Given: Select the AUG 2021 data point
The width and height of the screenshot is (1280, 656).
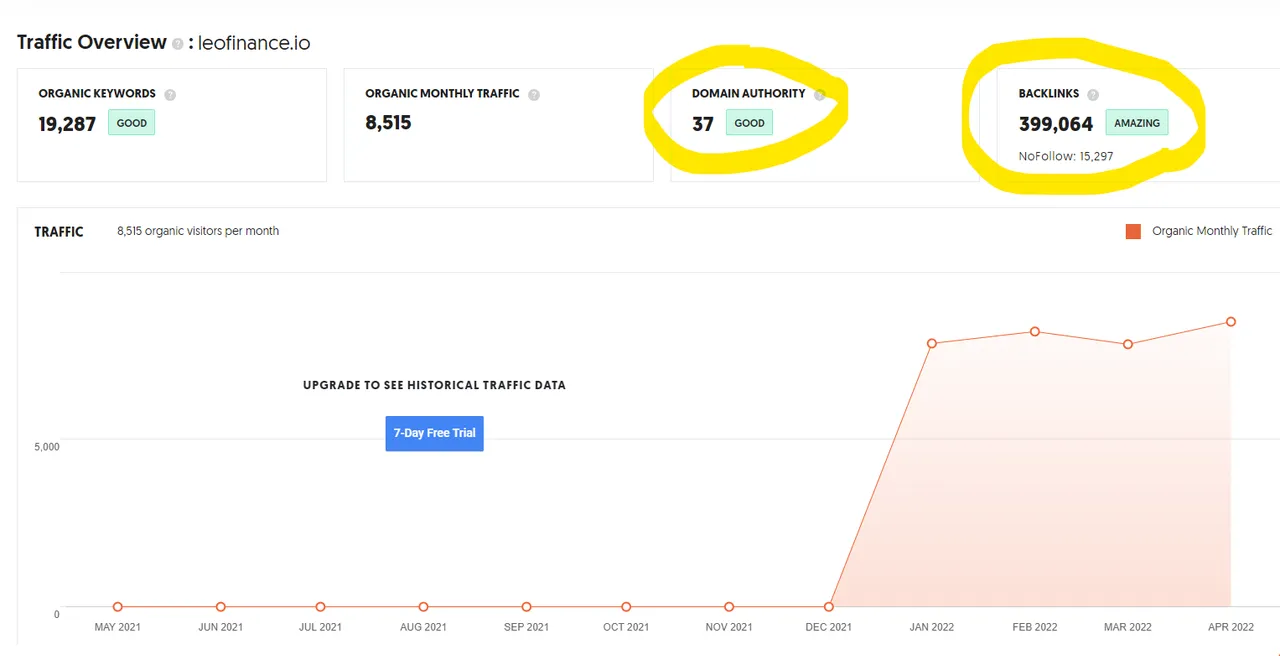Looking at the screenshot, I should tap(423, 607).
